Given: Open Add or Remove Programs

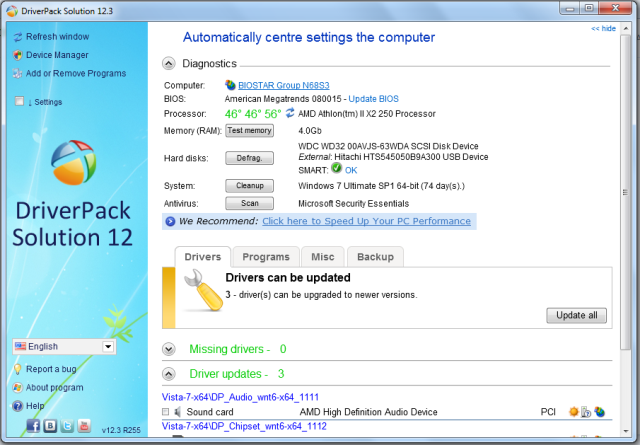Looking at the screenshot, I should tap(76, 73).
